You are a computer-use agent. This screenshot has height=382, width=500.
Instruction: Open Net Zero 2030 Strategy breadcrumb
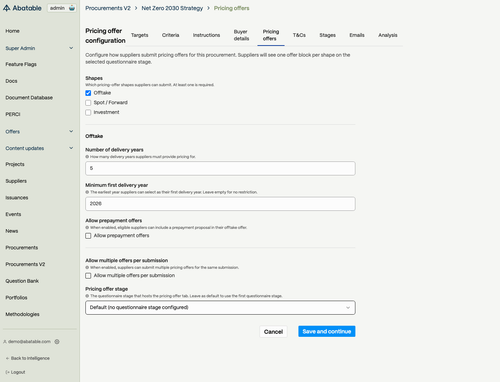[172, 8]
